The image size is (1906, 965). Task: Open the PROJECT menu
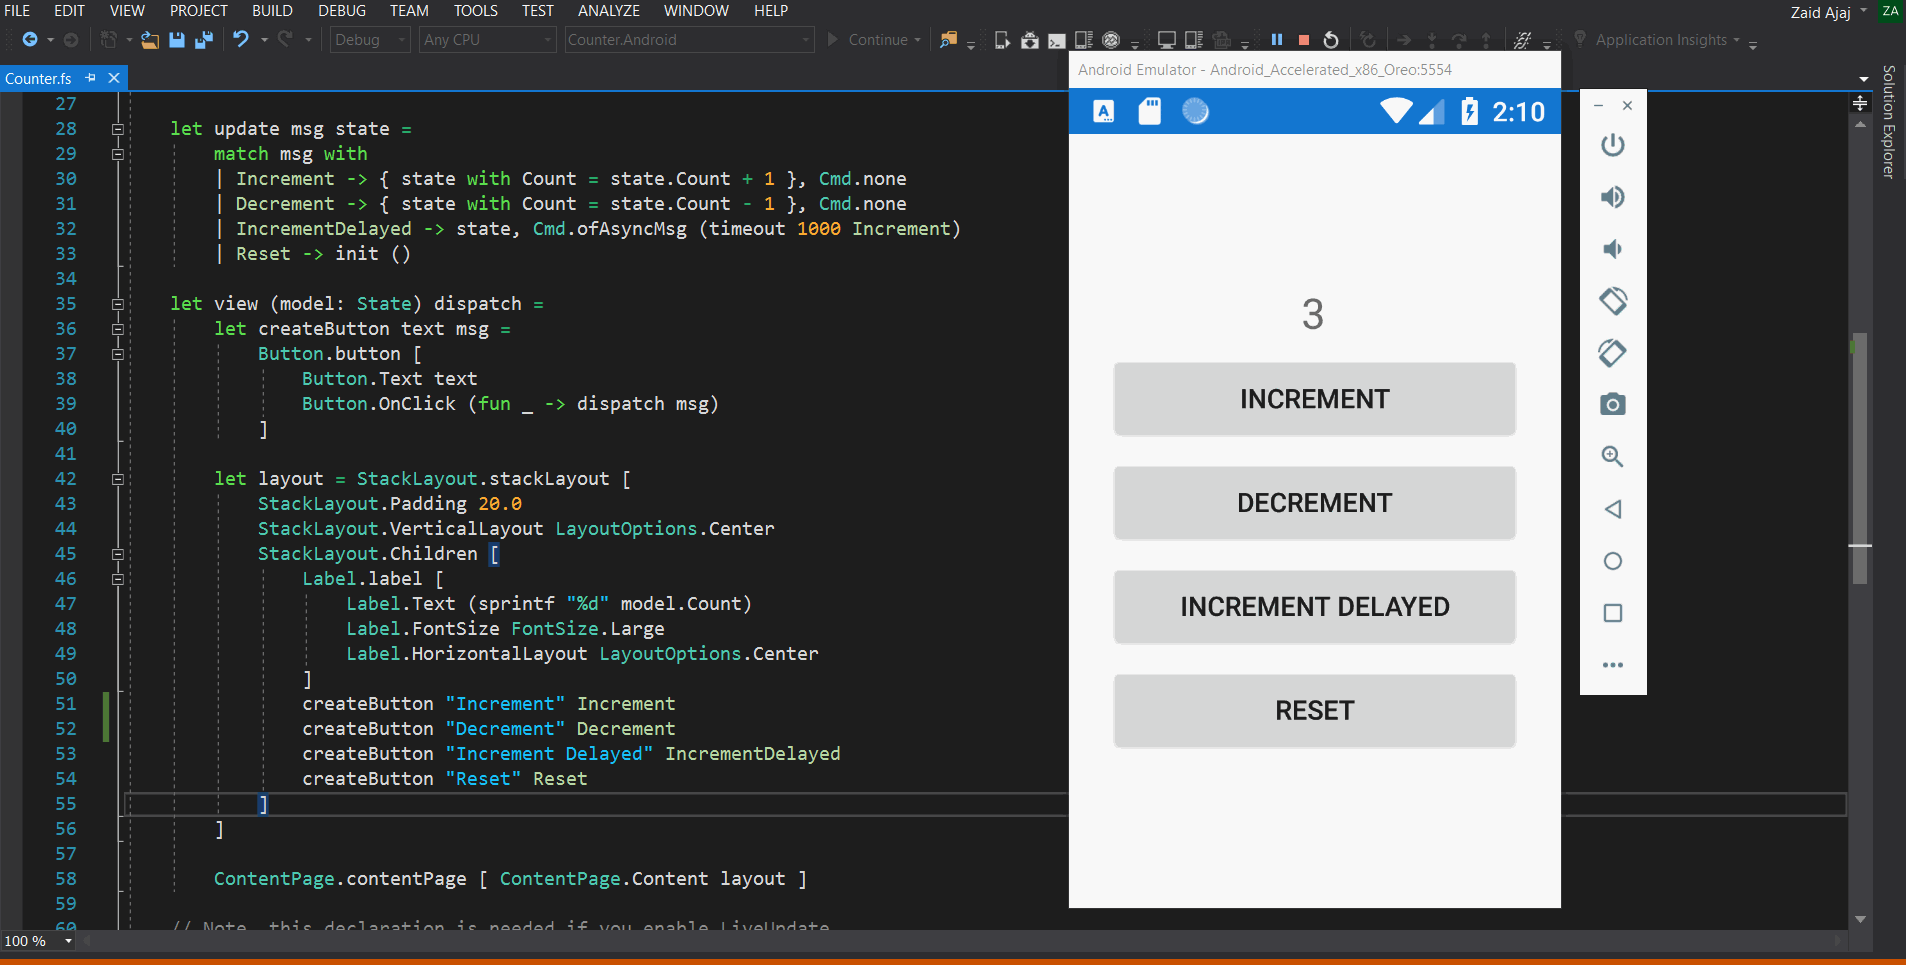tap(199, 11)
